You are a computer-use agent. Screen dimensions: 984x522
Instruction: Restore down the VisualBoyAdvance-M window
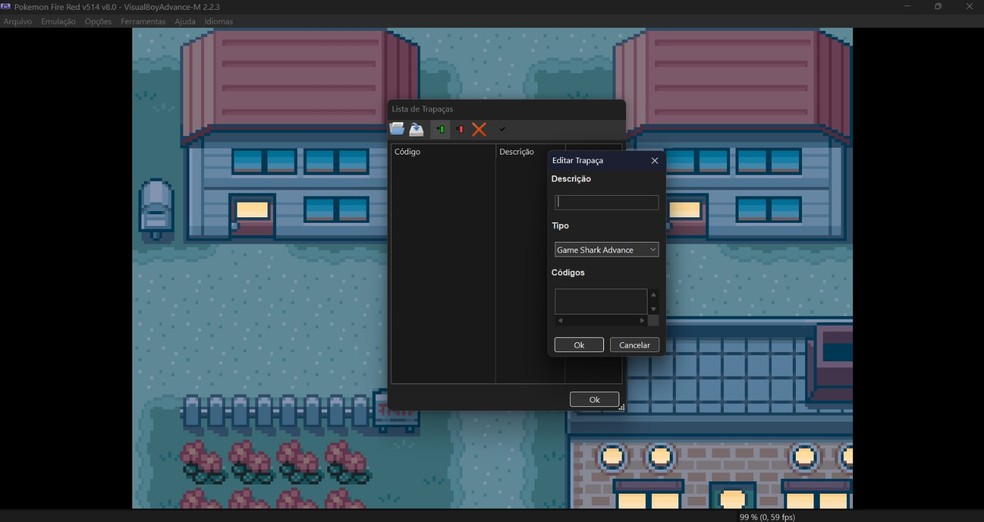coord(938,6)
